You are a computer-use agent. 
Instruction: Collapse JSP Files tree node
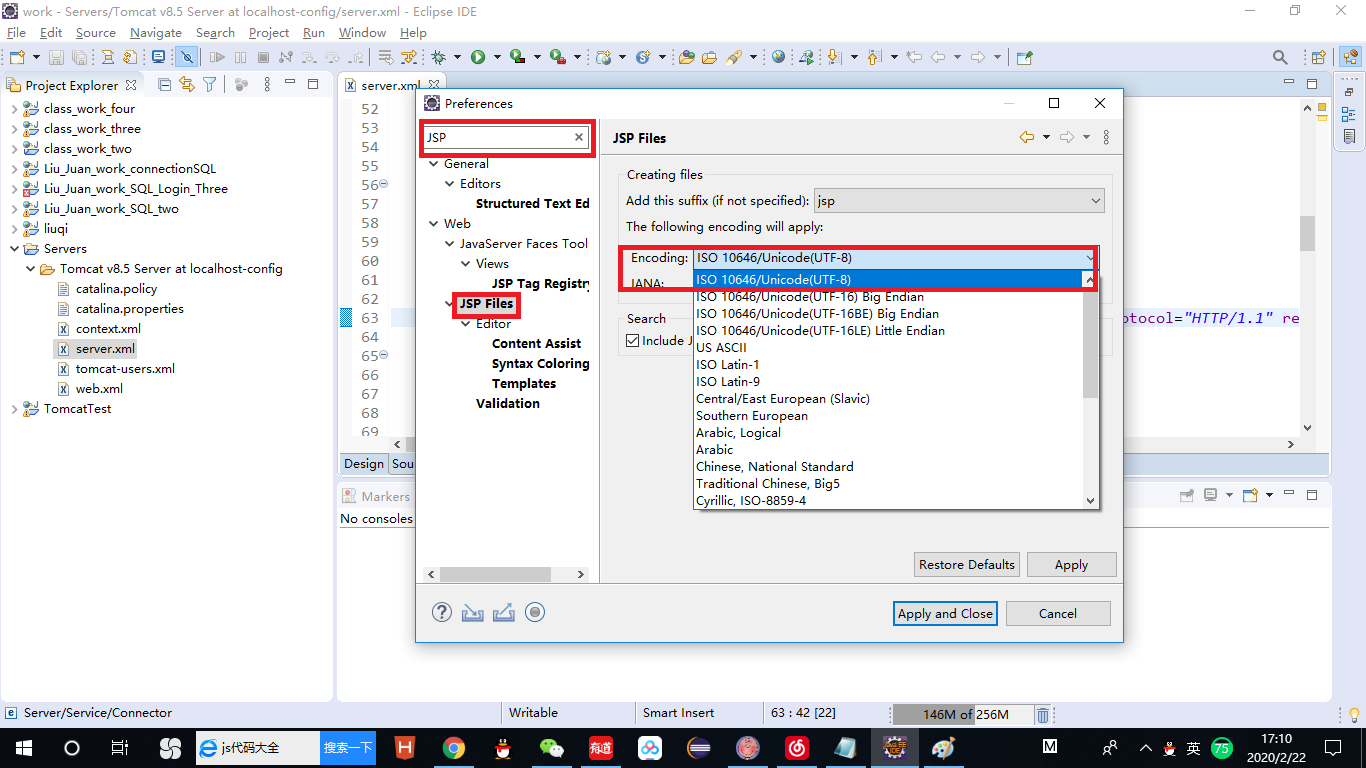click(x=450, y=304)
